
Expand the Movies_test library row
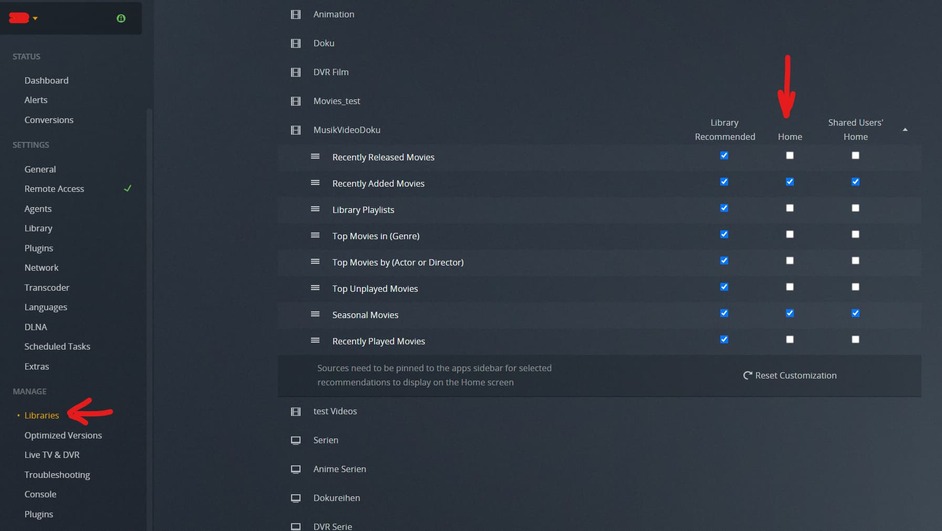(x=599, y=101)
